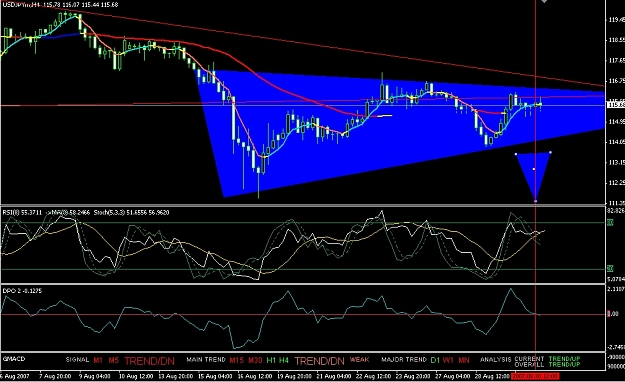
Task: Click the 27 Aug 04:00 time label
Action: point(453,376)
